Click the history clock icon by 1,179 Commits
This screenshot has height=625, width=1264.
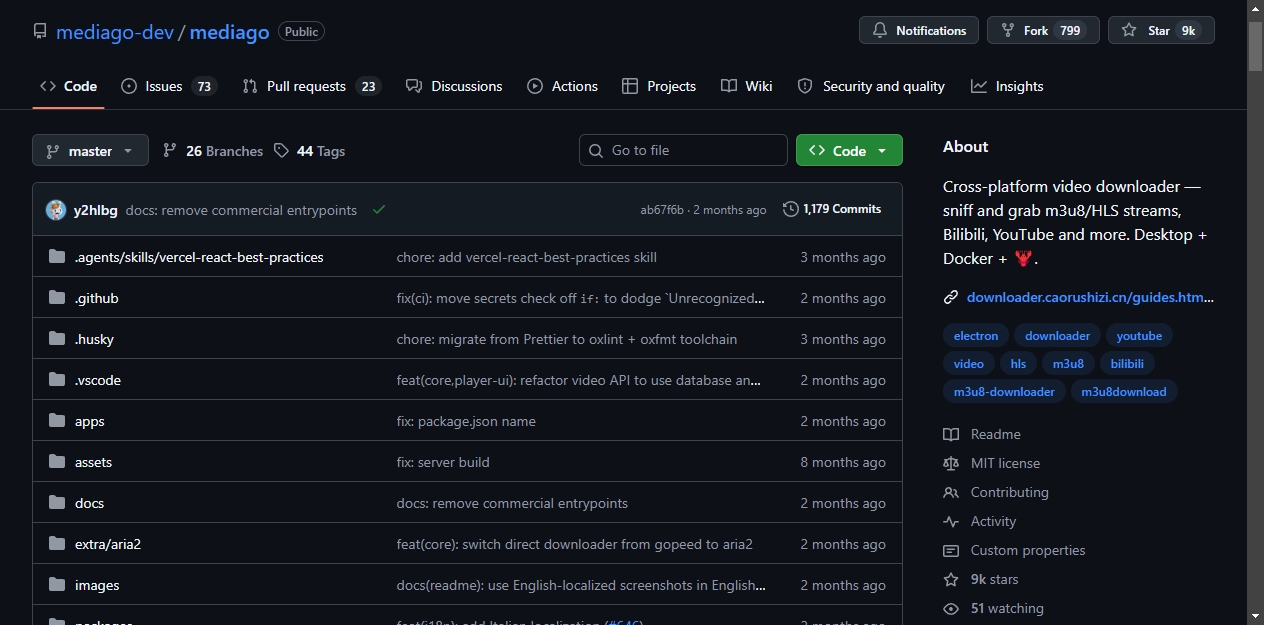791,209
